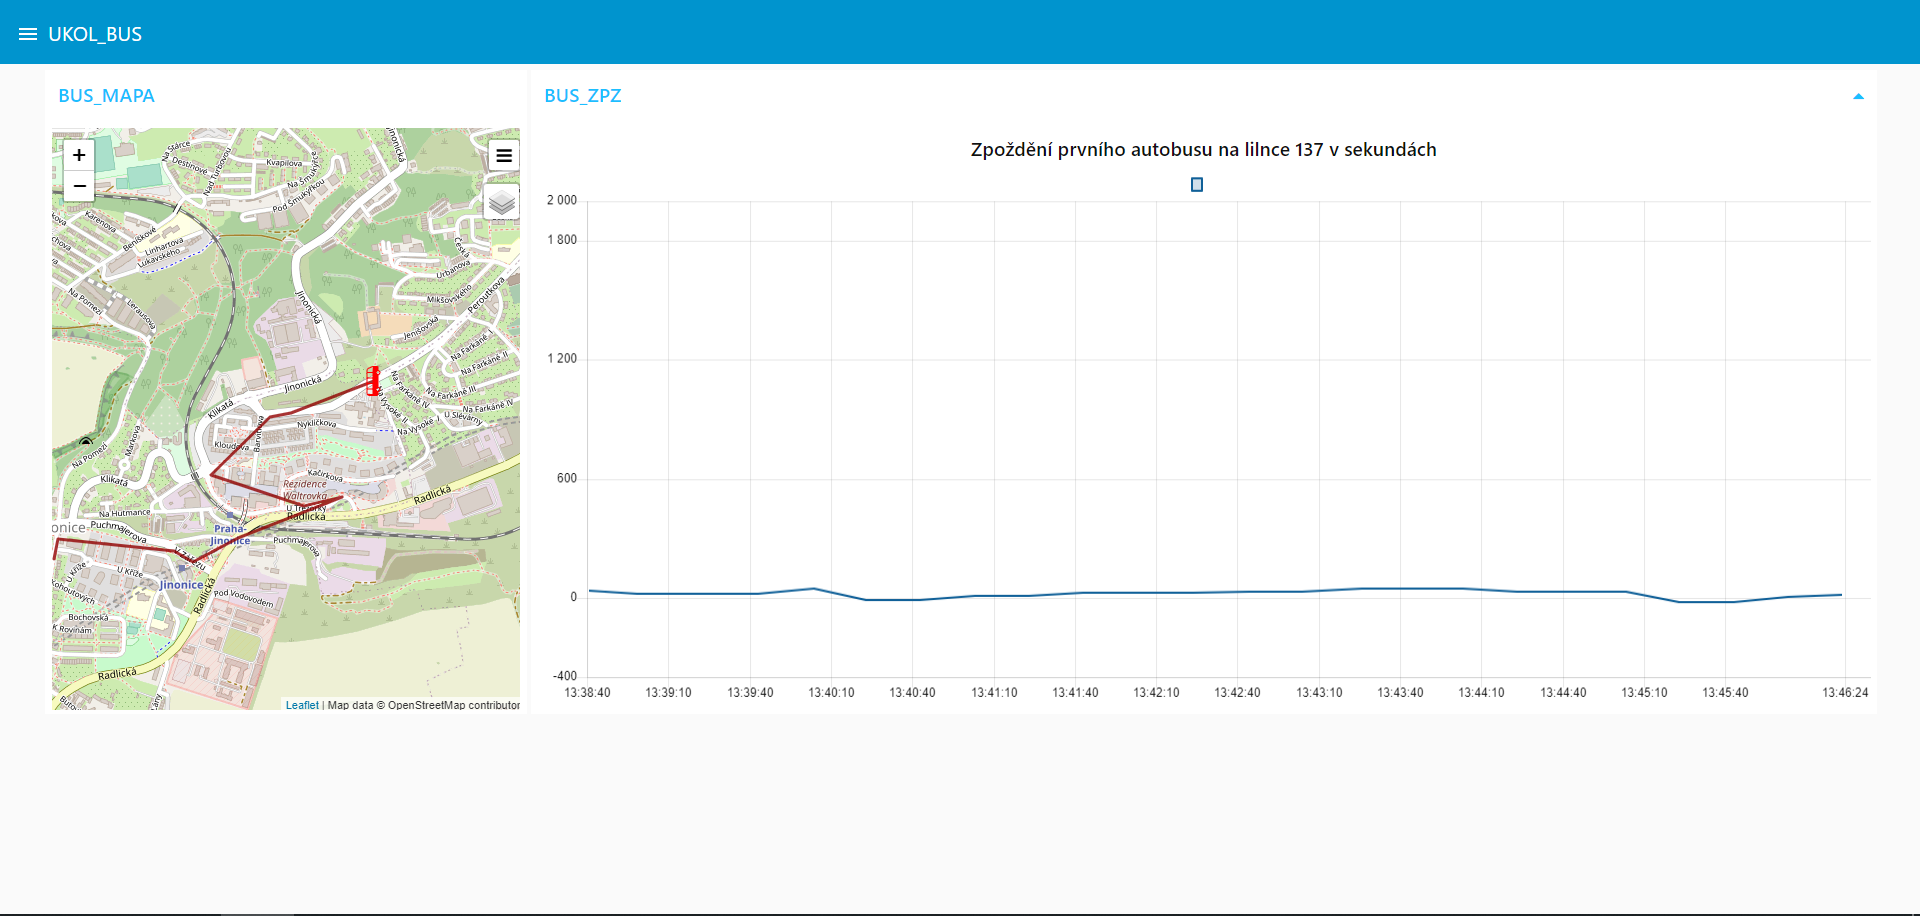Toggle the chart series legend box

click(1197, 185)
